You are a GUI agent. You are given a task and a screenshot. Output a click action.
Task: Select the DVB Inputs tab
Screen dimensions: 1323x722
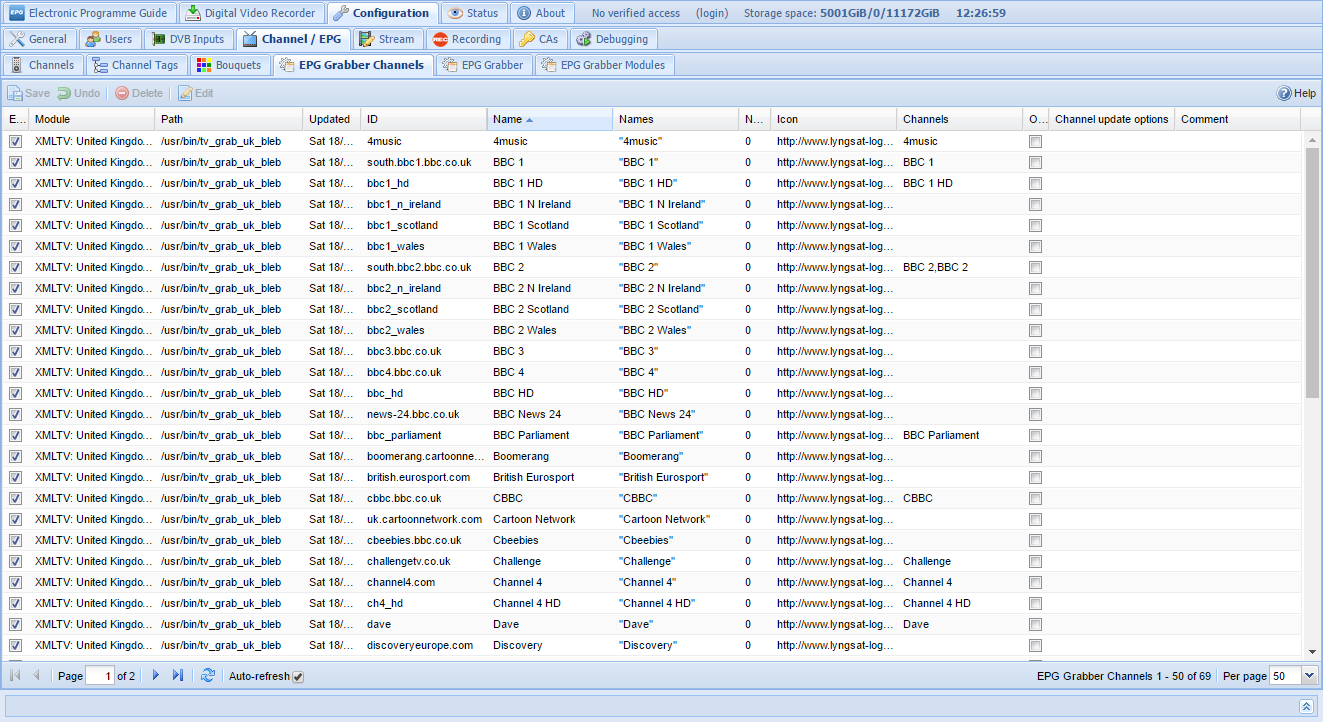point(188,39)
